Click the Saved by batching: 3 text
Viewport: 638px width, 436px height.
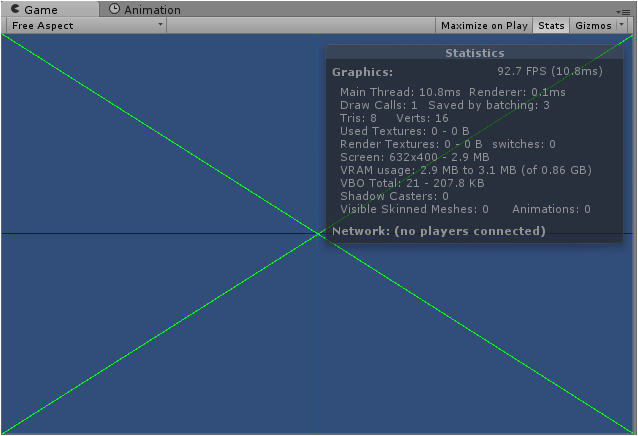[489, 105]
